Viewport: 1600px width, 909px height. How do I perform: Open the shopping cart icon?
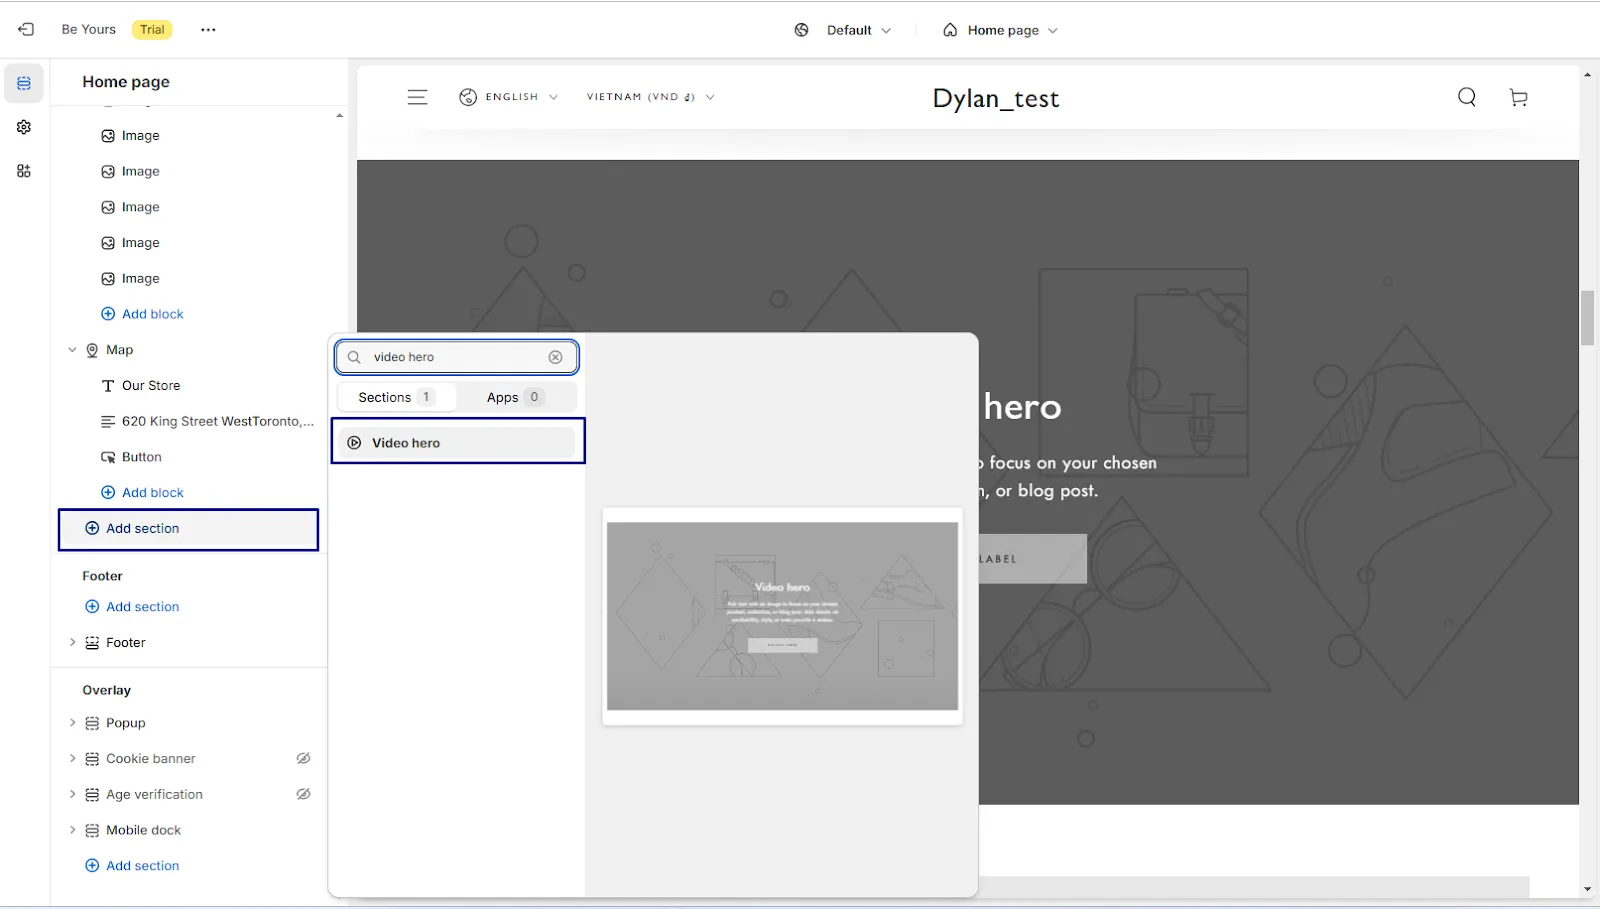pyautogui.click(x=1518, y=97)
